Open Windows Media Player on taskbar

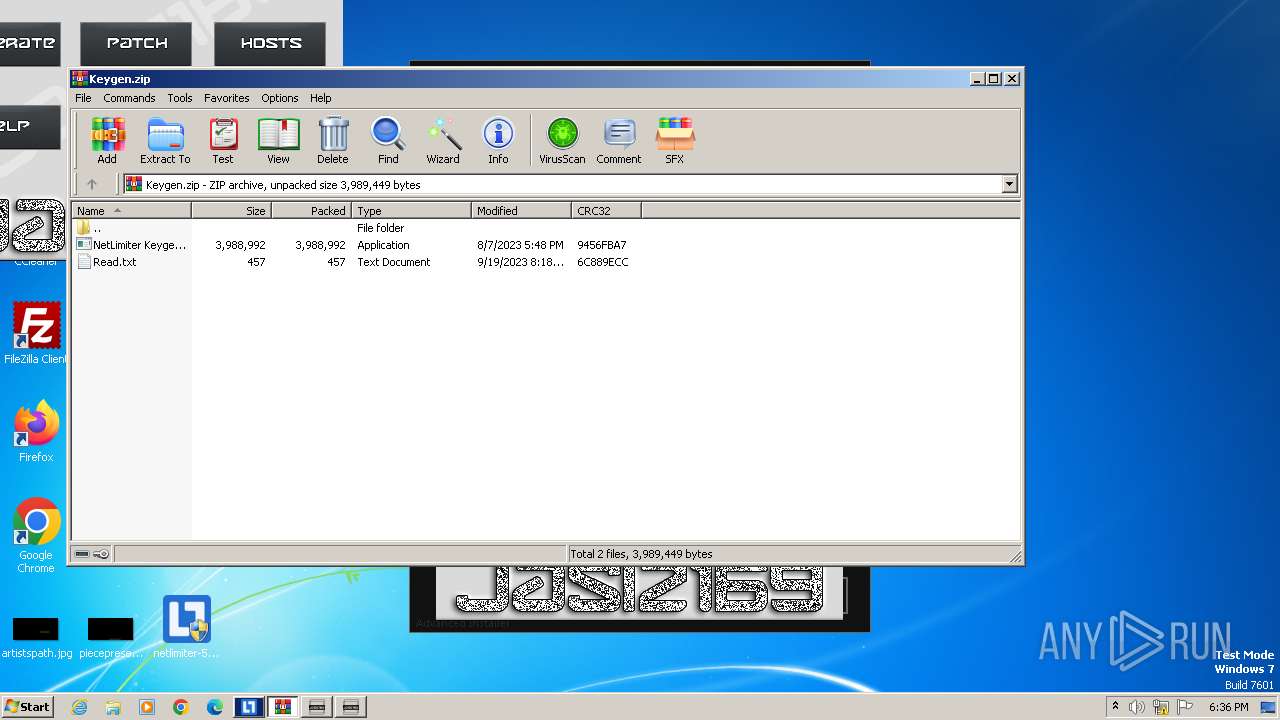tap(147, 707)
